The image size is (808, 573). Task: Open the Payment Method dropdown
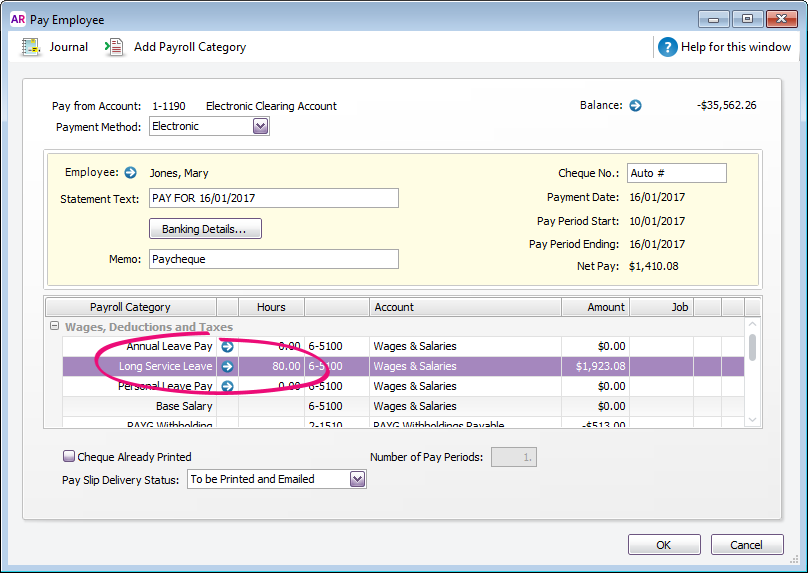click(260, 127)
